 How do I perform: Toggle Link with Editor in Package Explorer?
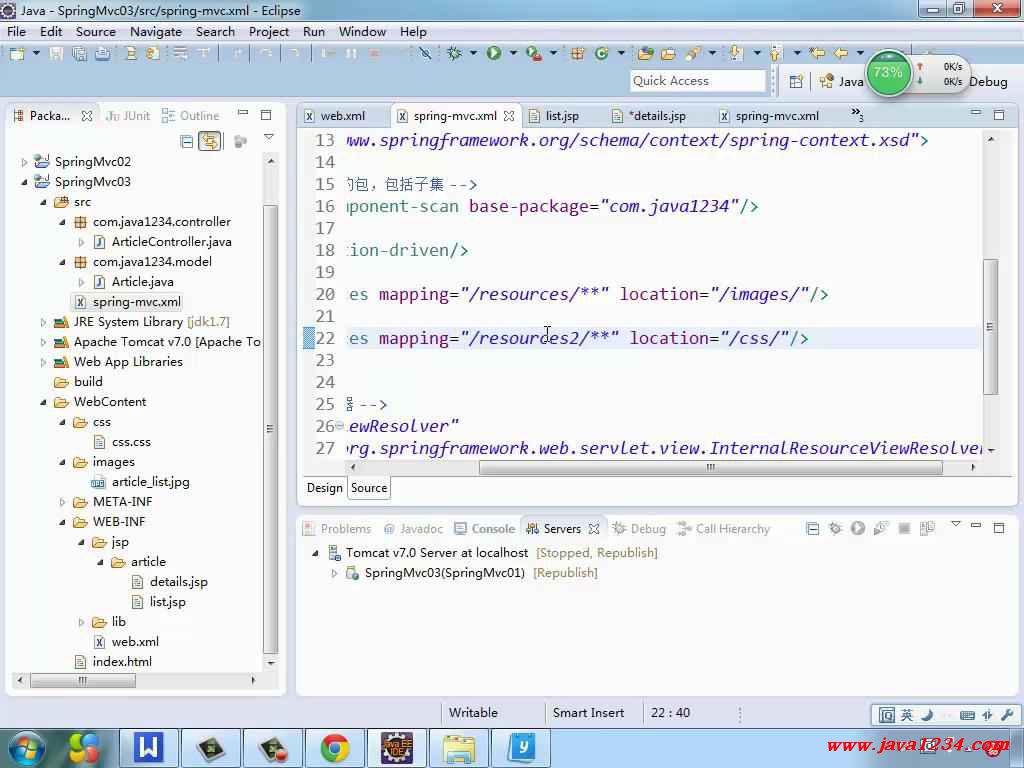[210, 141]
